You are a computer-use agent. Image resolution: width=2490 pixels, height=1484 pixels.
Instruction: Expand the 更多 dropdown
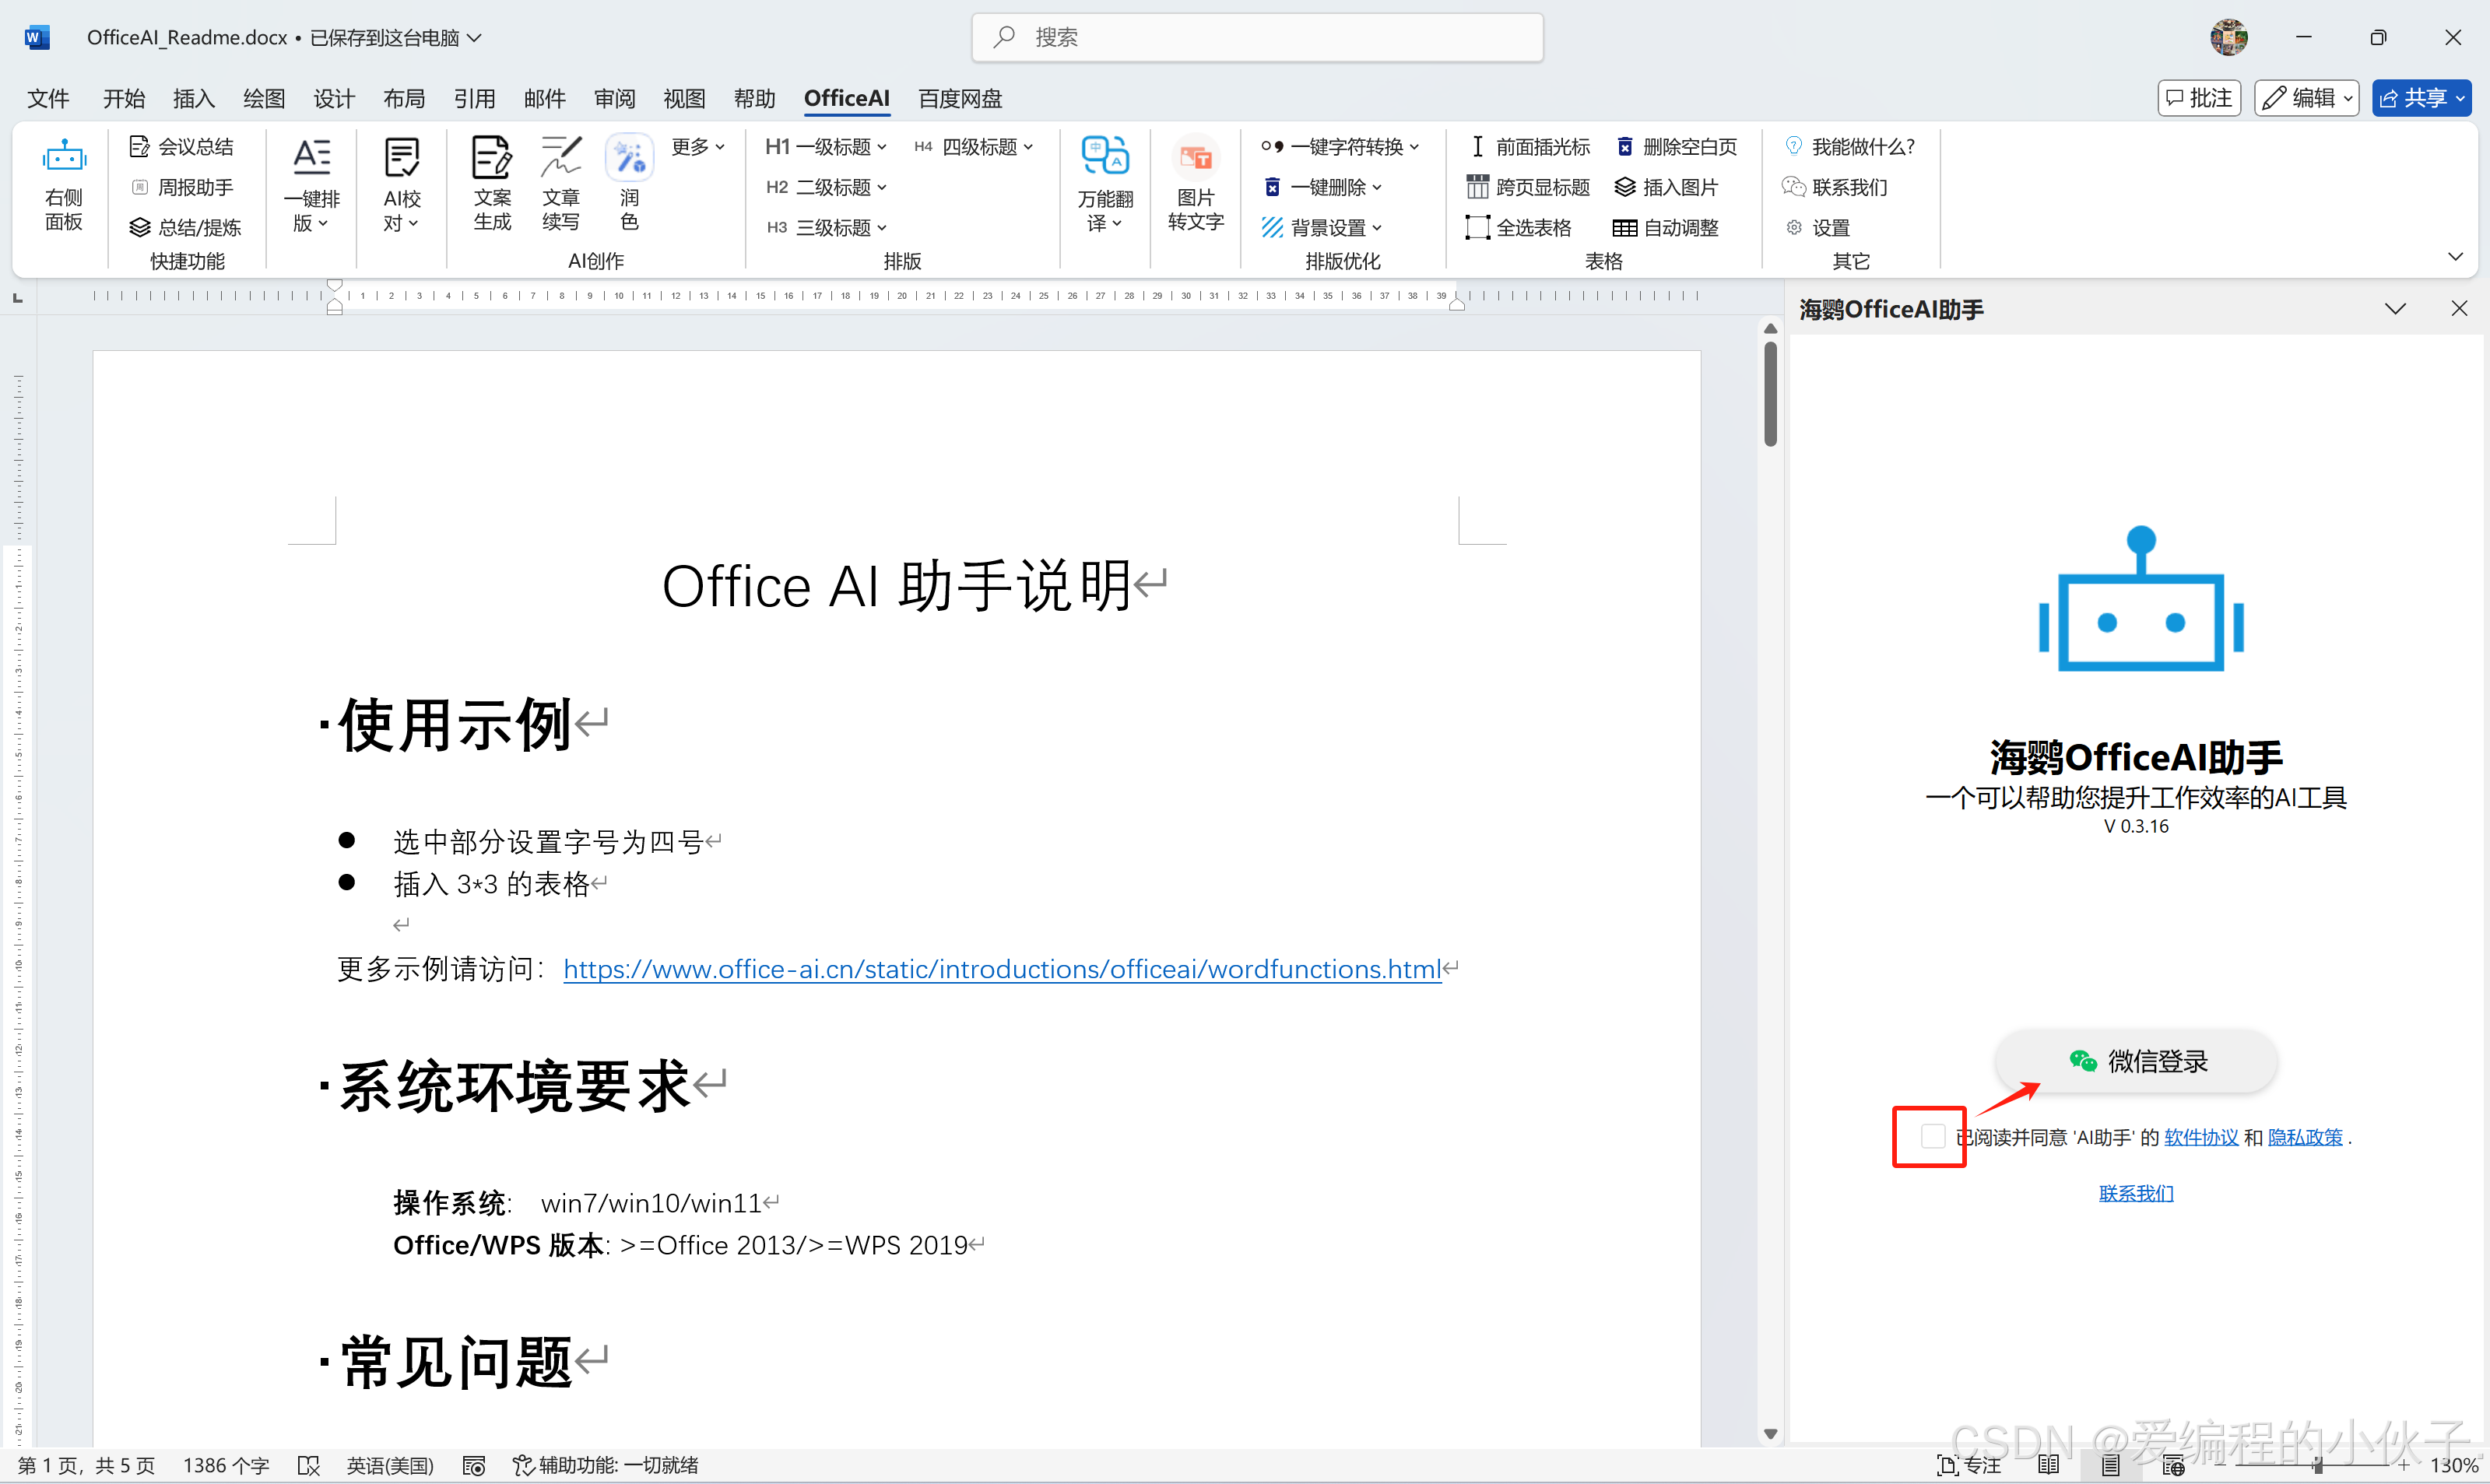point(697,146)
